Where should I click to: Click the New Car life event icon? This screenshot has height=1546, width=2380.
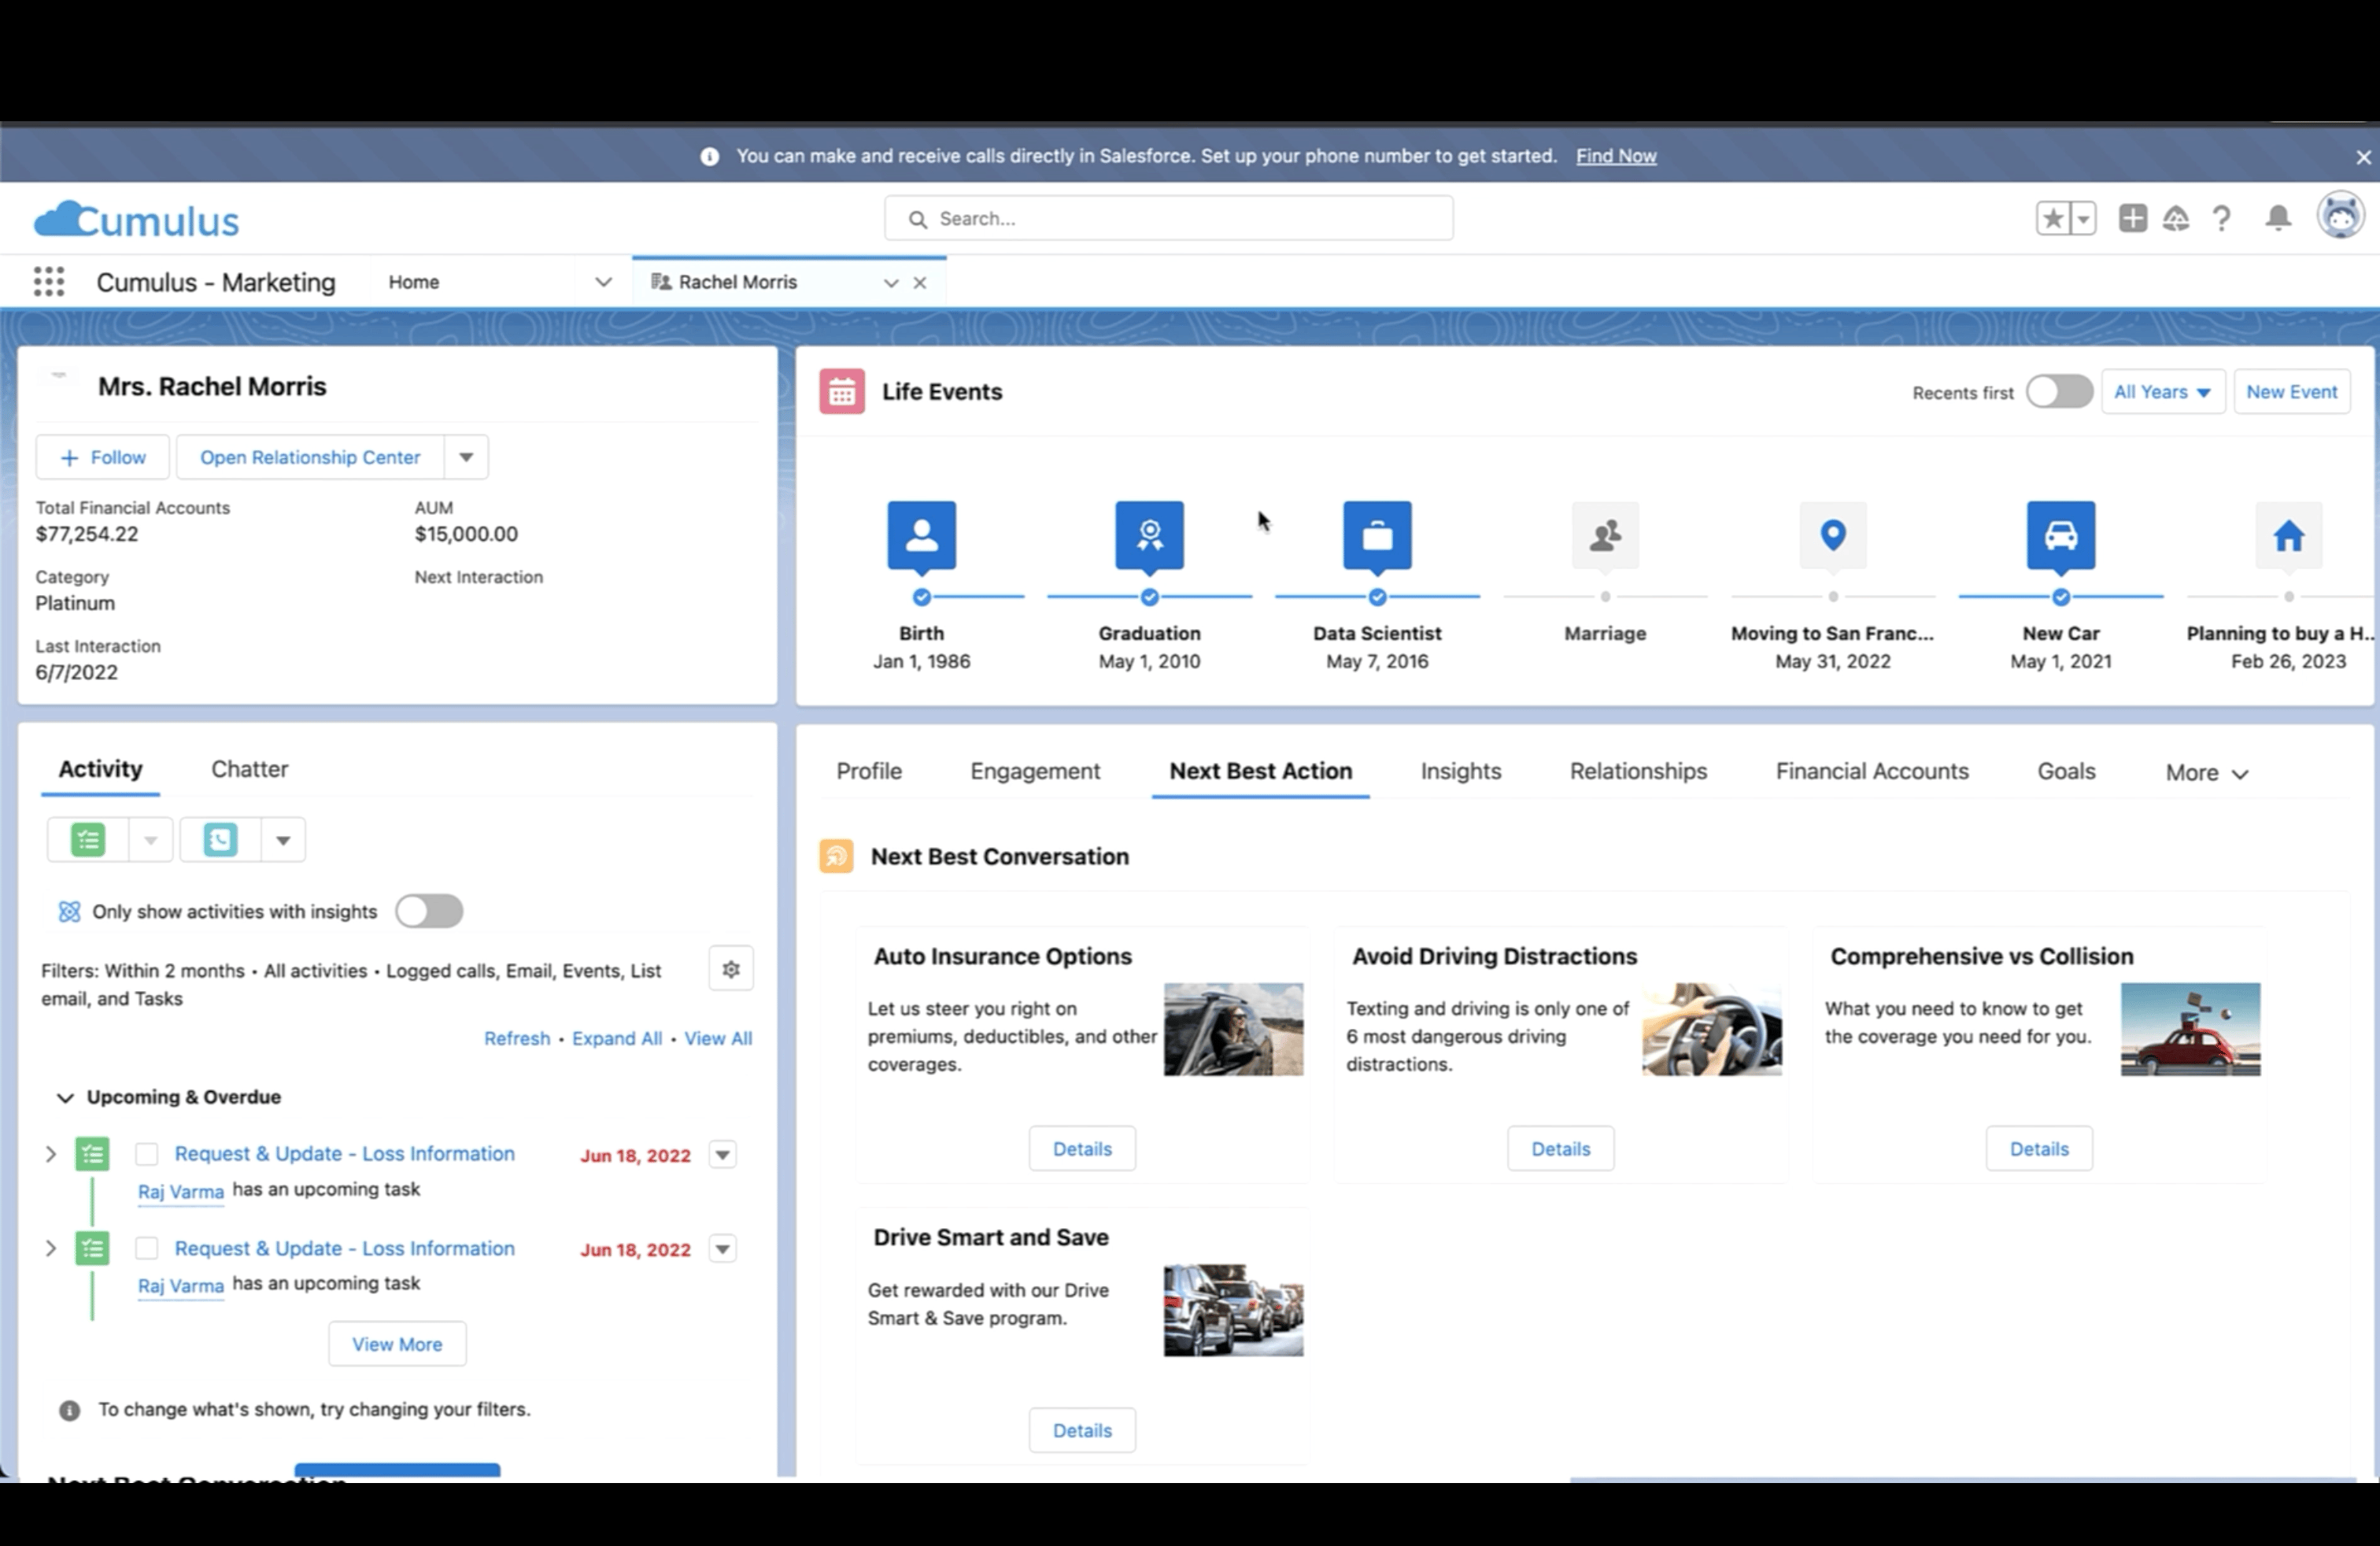2060,535
